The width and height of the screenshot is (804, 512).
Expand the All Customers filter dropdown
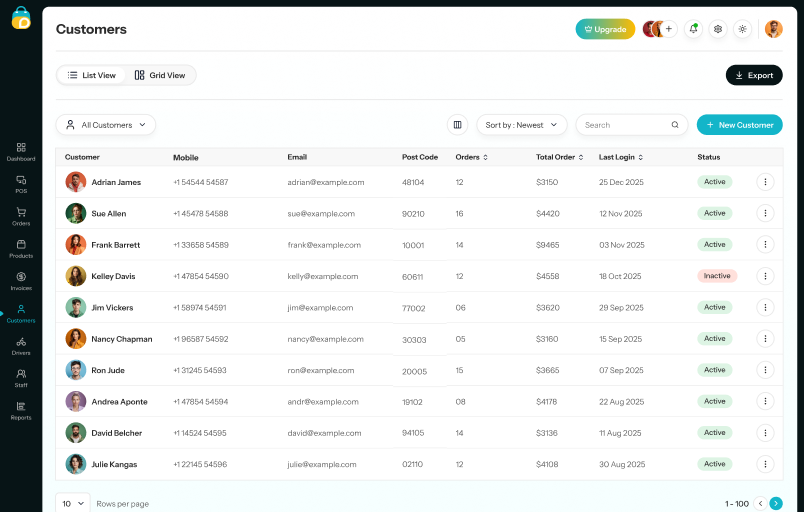(x=106, y=125)
